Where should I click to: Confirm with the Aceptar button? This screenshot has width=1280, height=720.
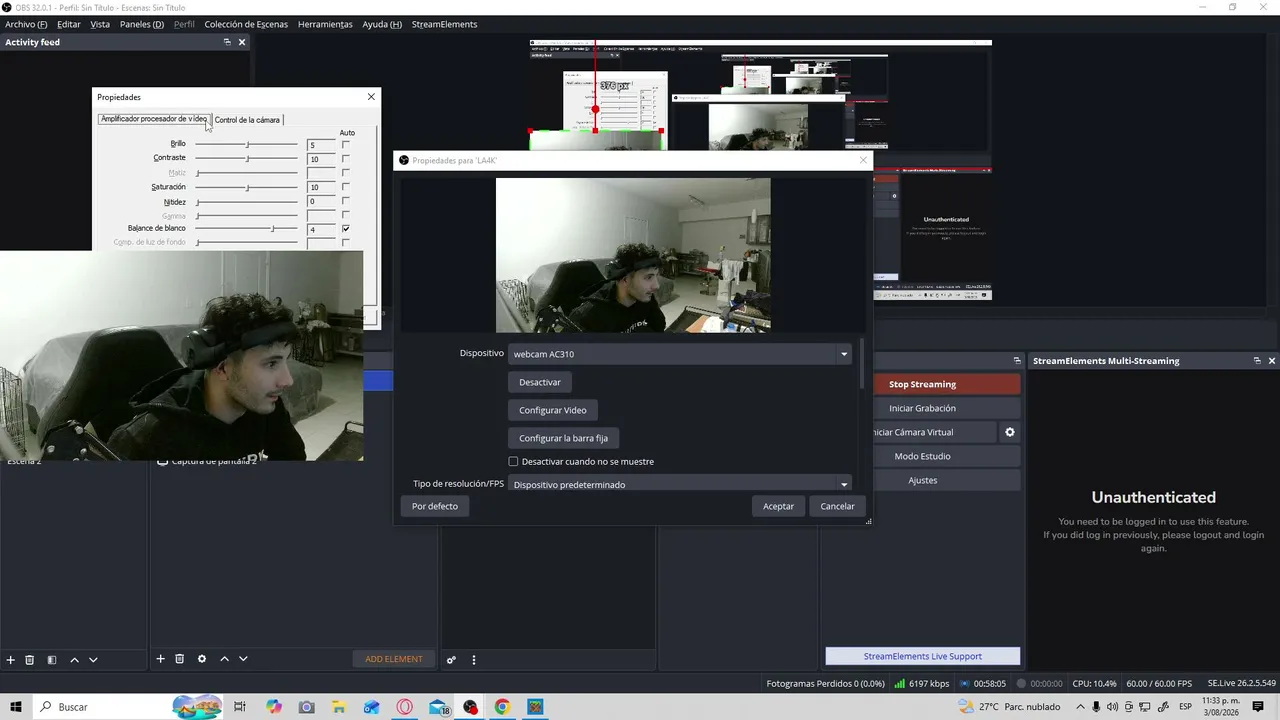pos(778,506)
